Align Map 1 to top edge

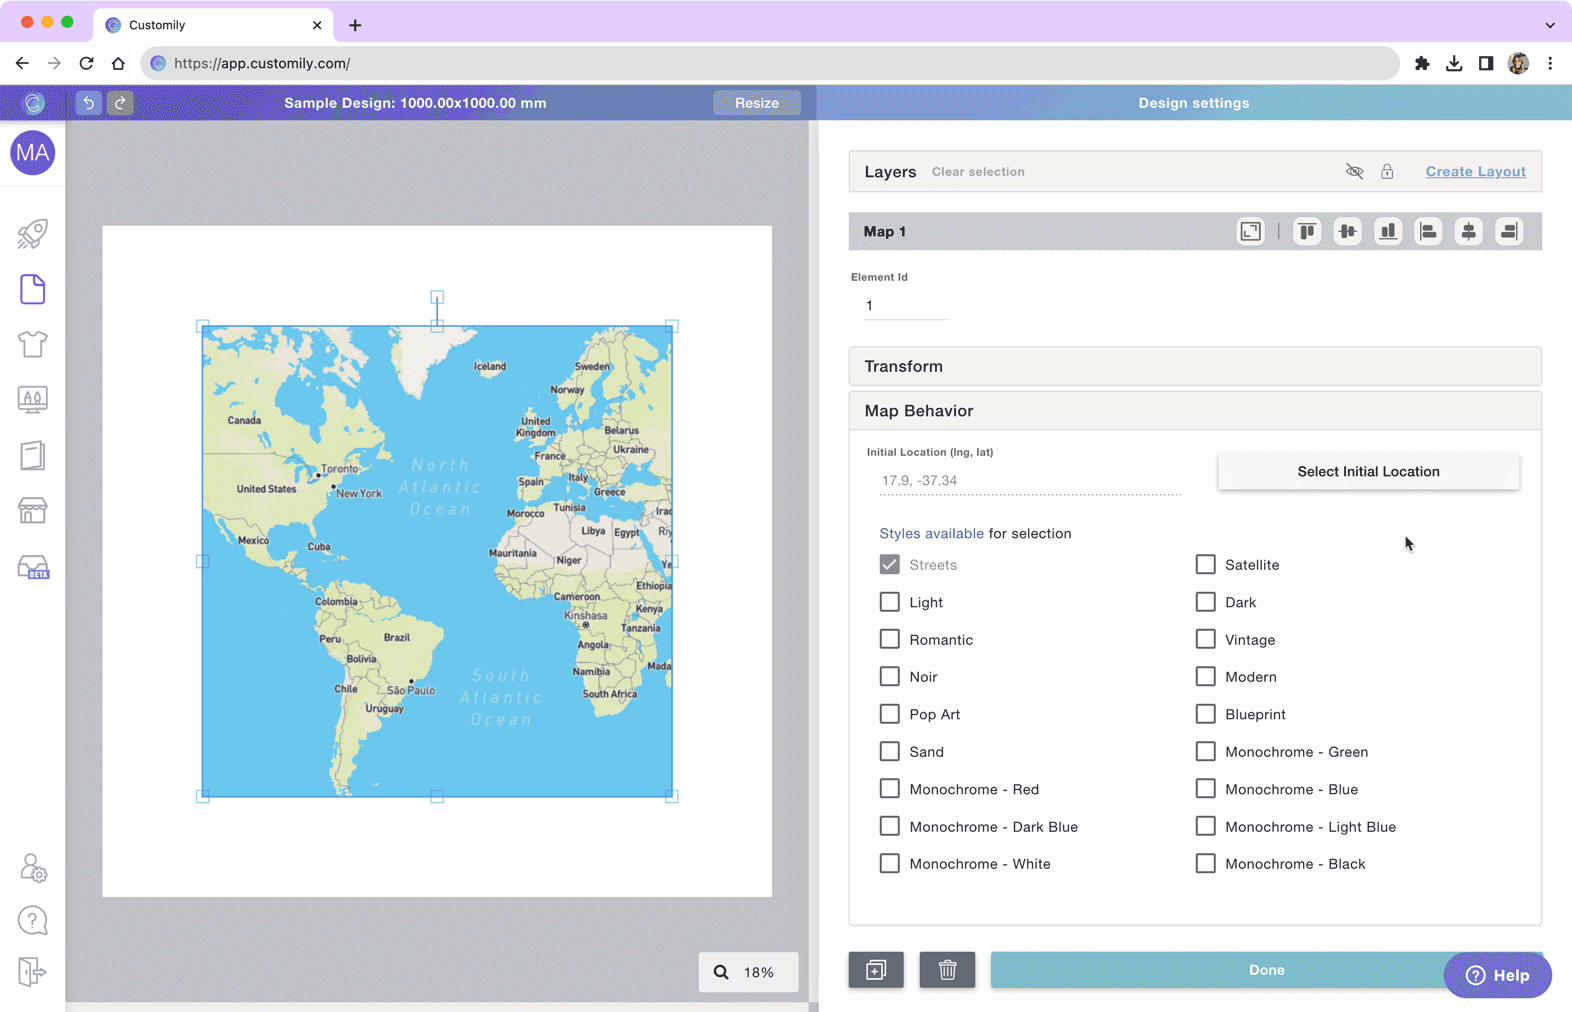tap(1307, 232)
